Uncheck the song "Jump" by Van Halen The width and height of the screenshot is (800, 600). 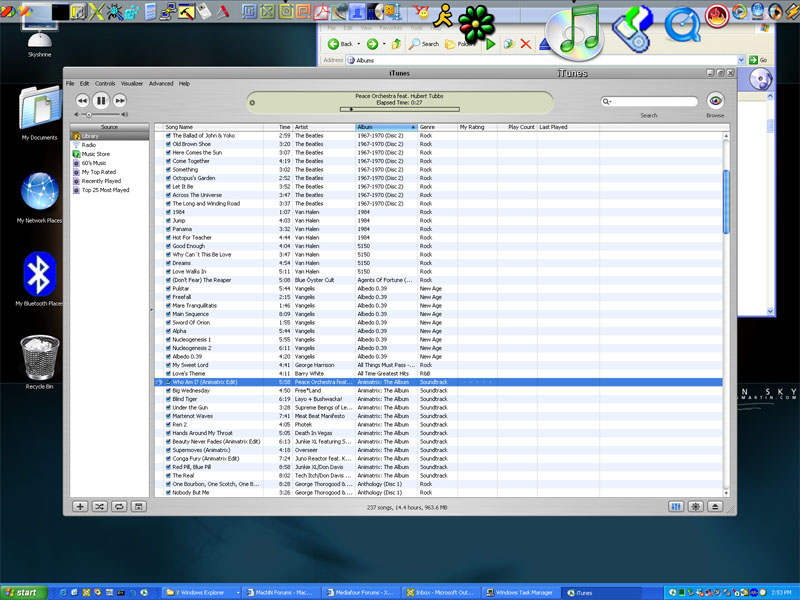(168, 221)
